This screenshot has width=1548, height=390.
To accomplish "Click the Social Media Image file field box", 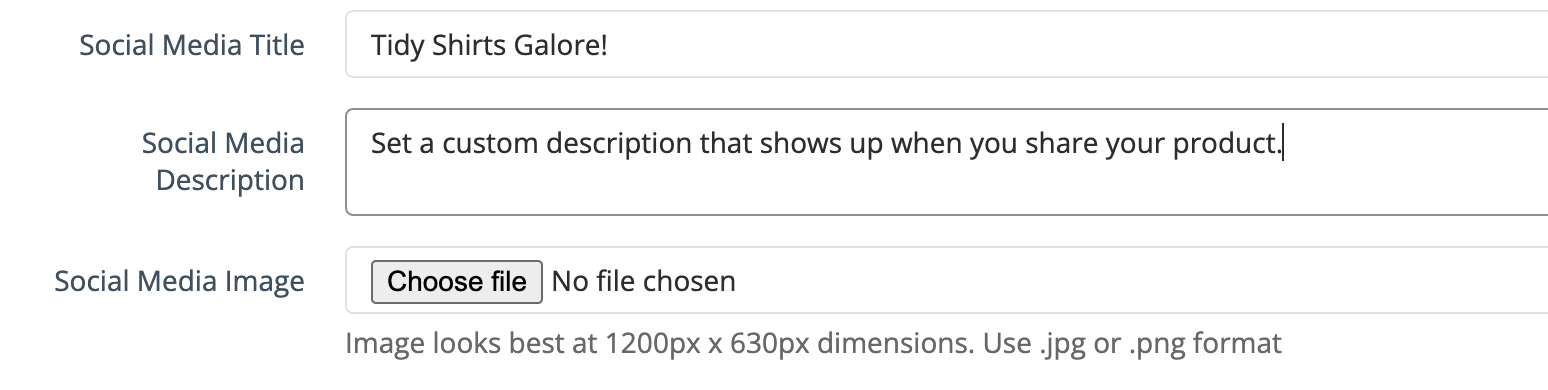I will [x=946, y=281].
